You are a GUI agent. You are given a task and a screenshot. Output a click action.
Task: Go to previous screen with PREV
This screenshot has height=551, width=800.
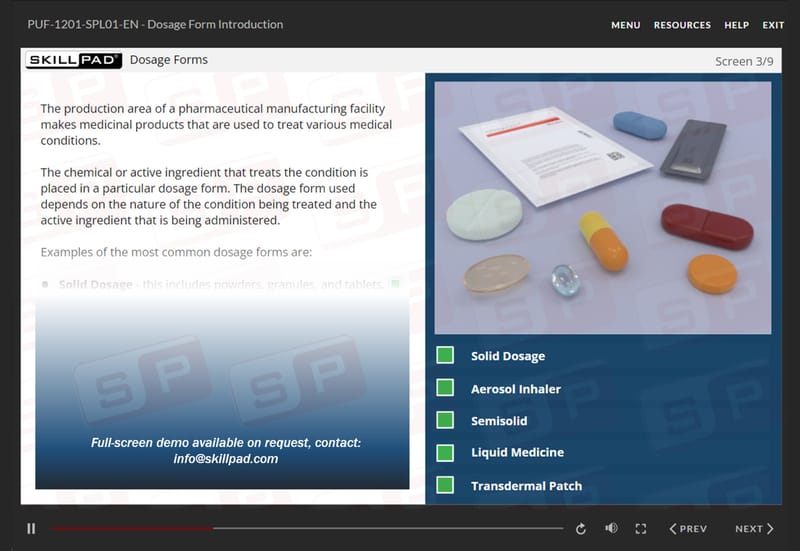(688, 529)
